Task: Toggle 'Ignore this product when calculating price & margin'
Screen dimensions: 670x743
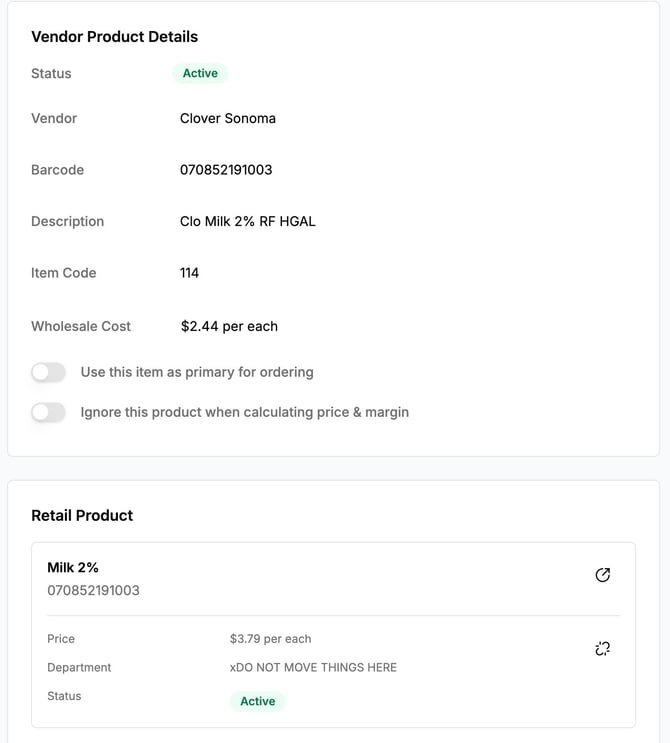Action: 48,412
